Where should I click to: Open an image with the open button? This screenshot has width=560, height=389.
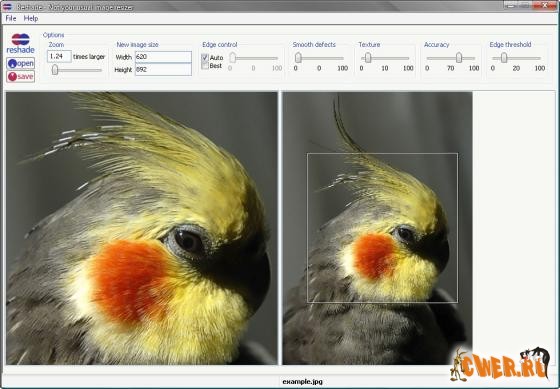click(x=20, y=64)
